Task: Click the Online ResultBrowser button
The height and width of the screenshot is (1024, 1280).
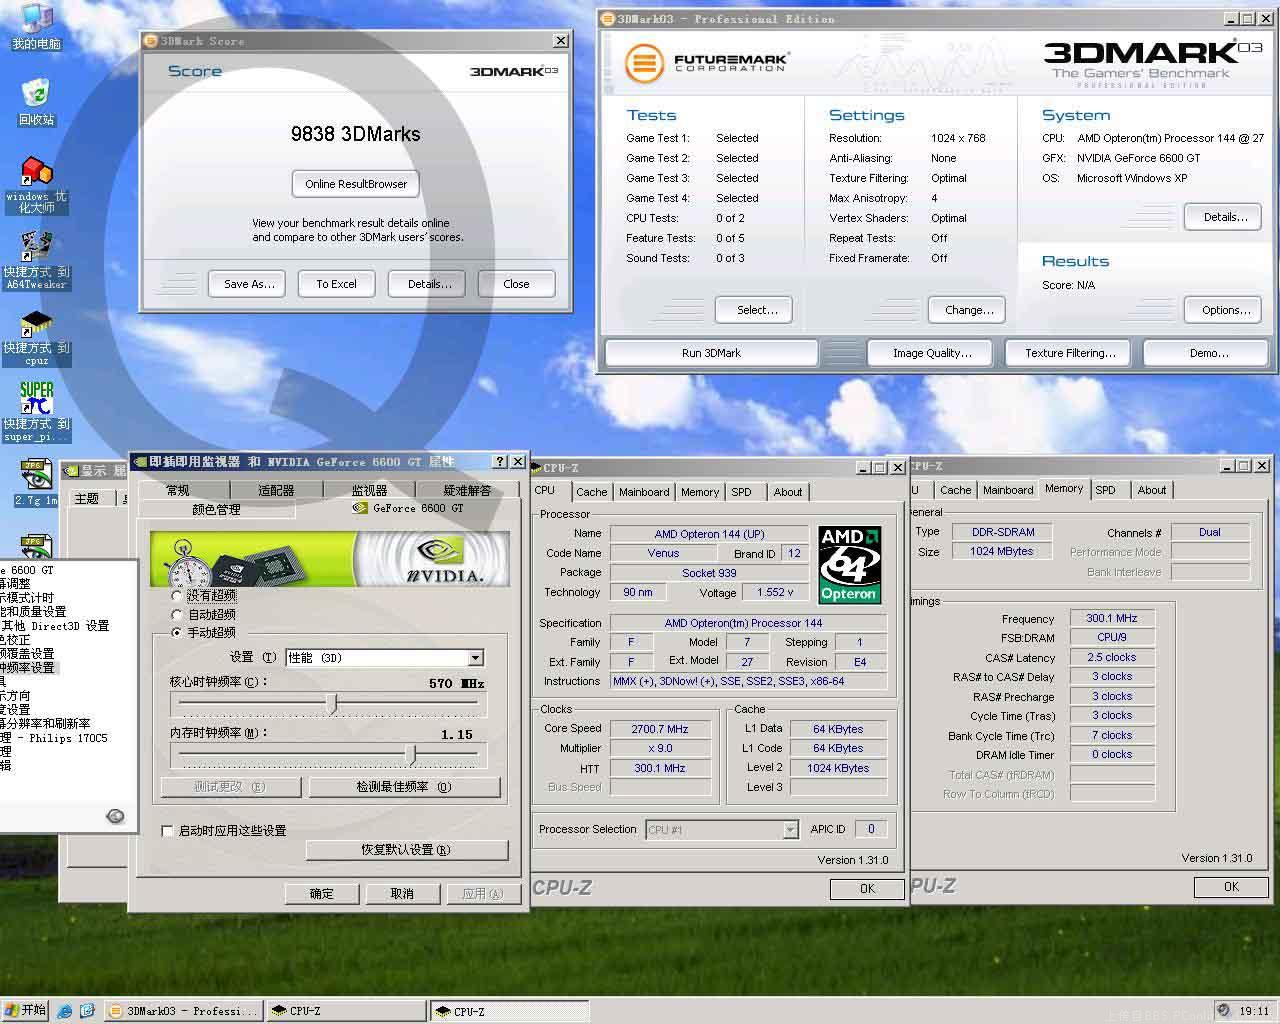Action: (356, 184)
